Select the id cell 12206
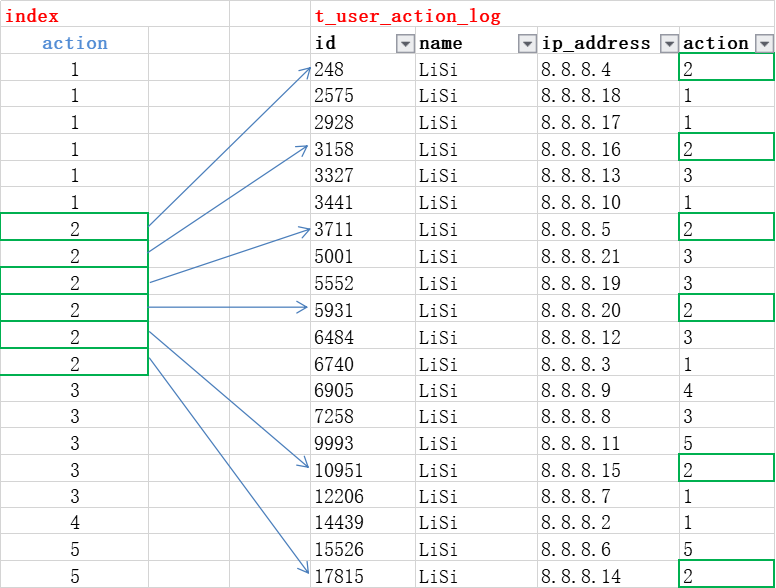776x588 pixels. click(363, 495)
